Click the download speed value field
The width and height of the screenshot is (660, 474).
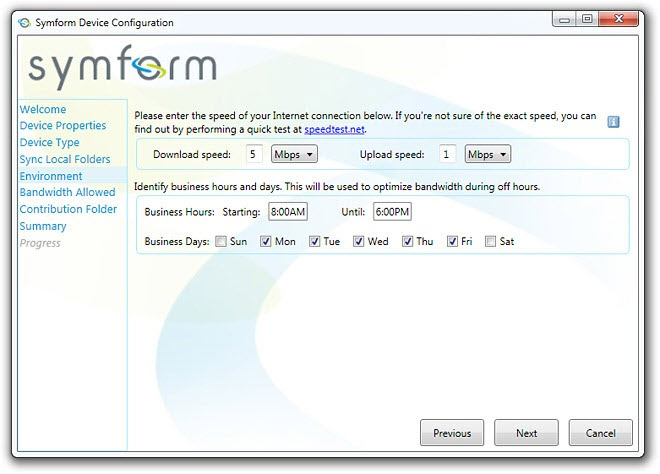click(254, 154)
